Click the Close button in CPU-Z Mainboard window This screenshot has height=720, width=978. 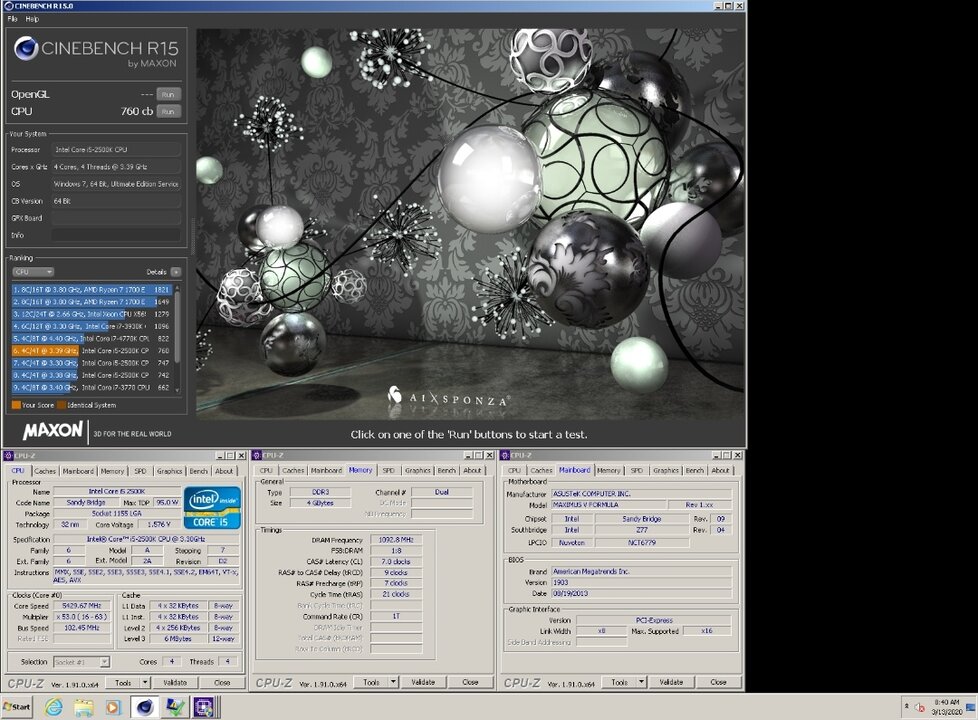(x=719, y=682)
